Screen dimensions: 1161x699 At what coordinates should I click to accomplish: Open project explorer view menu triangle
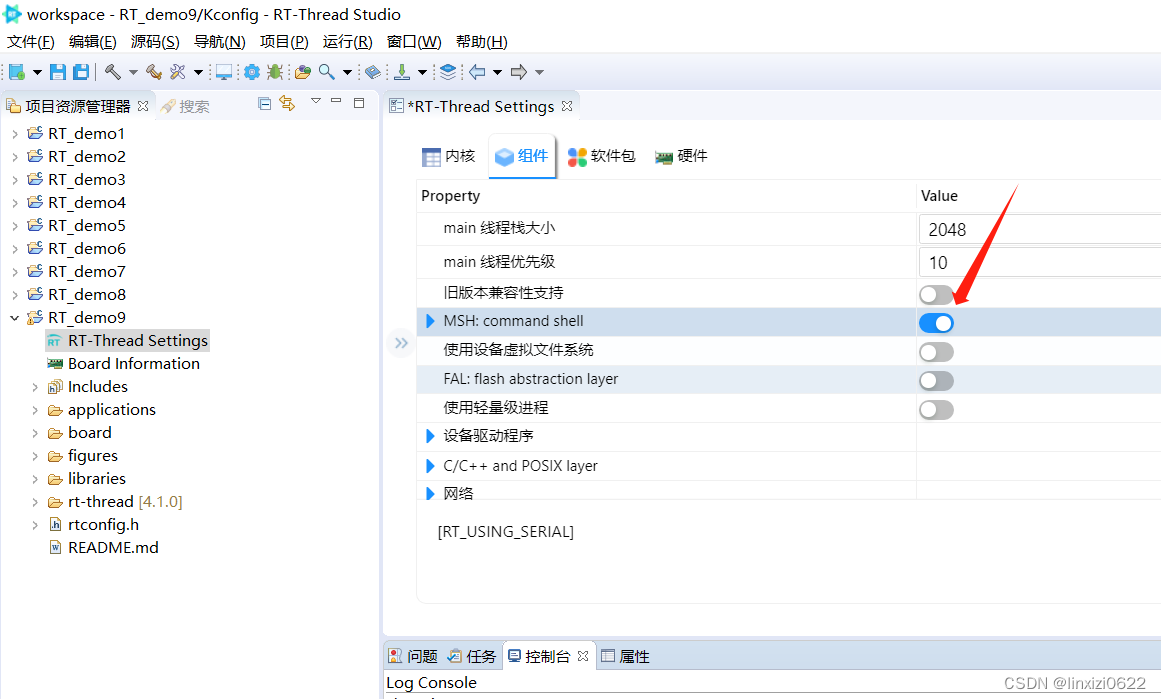[316, 101]
